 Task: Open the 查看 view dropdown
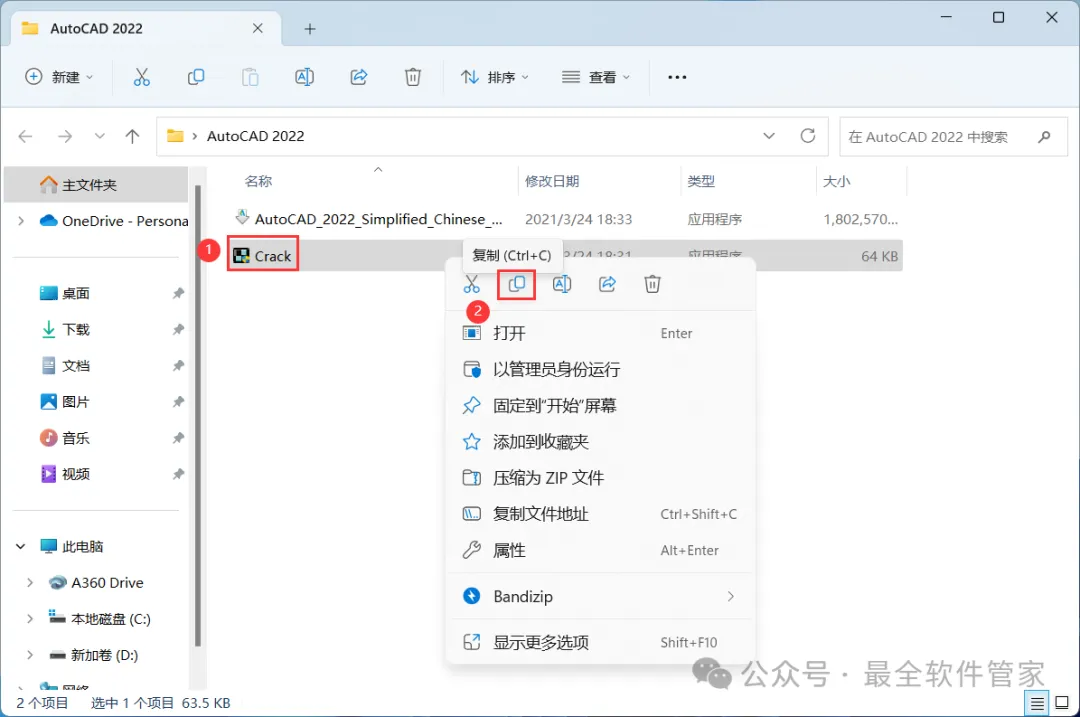[x=596, y=77]
